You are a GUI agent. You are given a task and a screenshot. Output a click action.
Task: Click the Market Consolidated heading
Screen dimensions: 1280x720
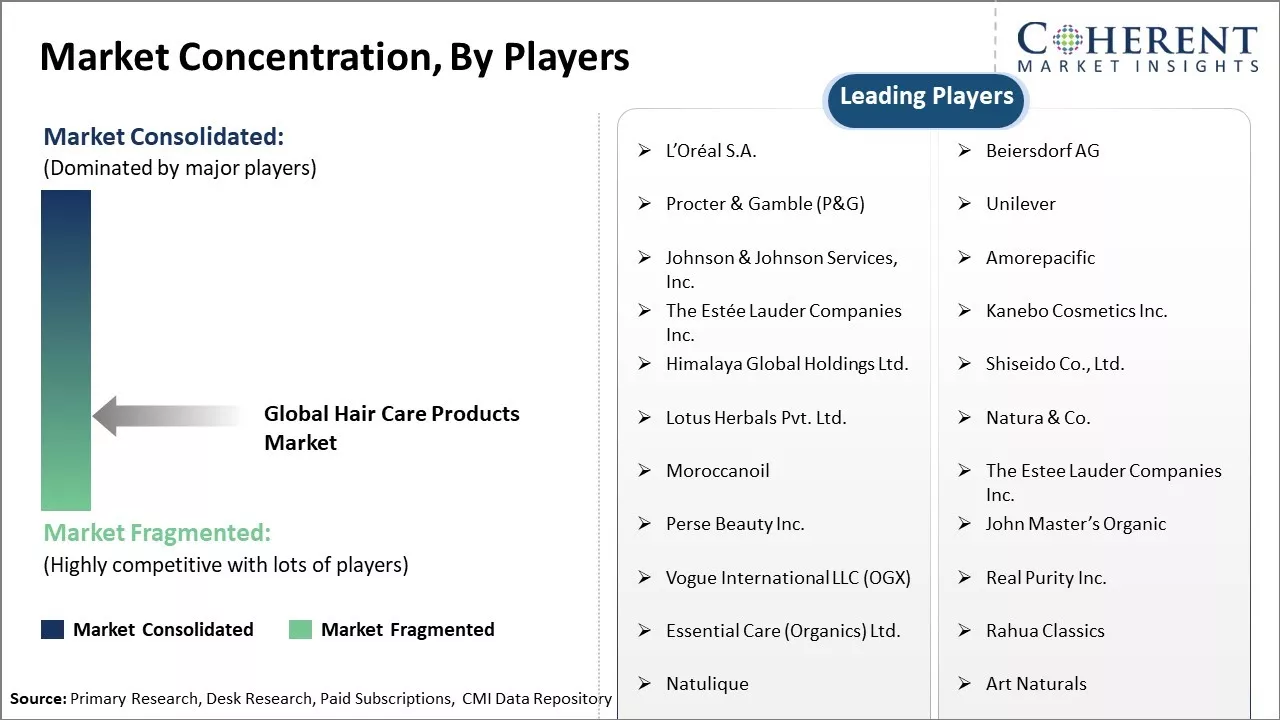(x=164, y=137)
